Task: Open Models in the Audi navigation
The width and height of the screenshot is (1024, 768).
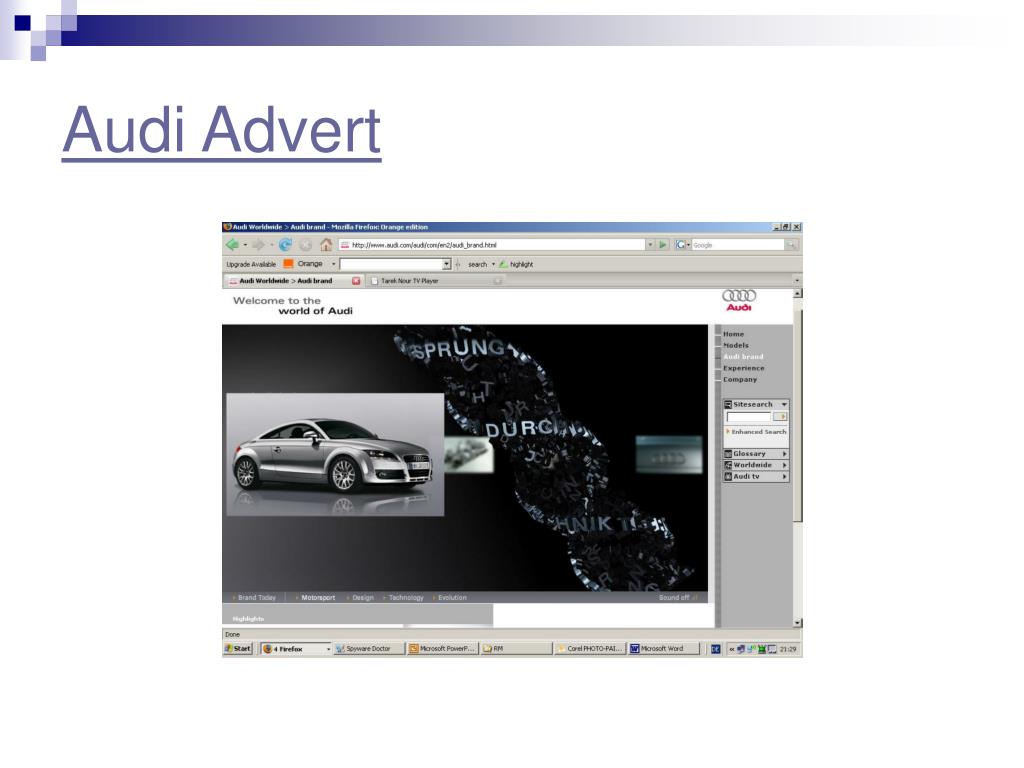Action: tap(735, 345)
